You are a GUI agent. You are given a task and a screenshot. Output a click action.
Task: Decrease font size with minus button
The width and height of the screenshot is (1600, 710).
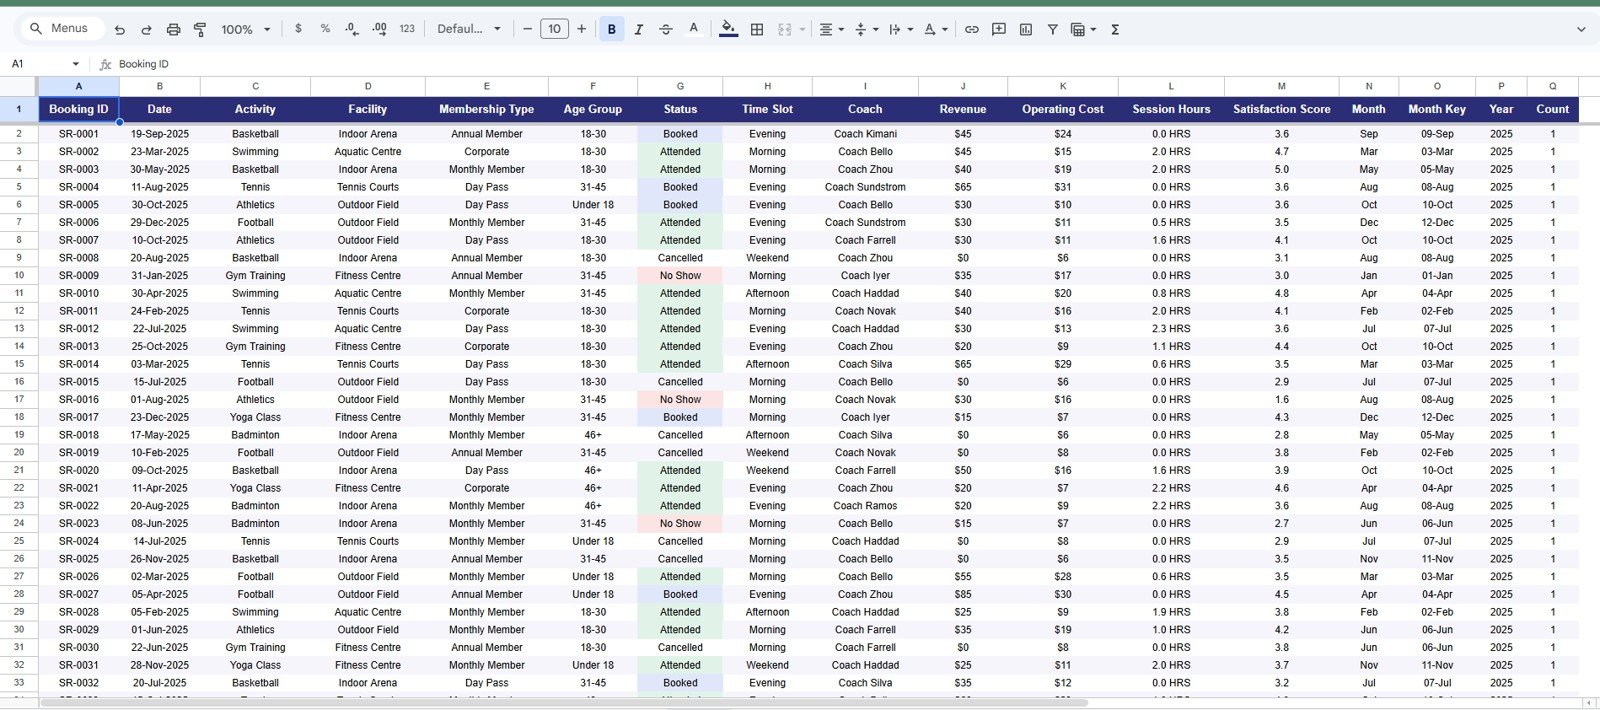coord(527,29)
